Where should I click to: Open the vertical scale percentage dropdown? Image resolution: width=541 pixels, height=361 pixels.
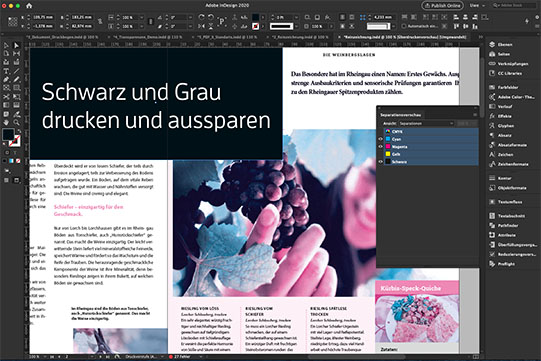[x=141, y=26]
